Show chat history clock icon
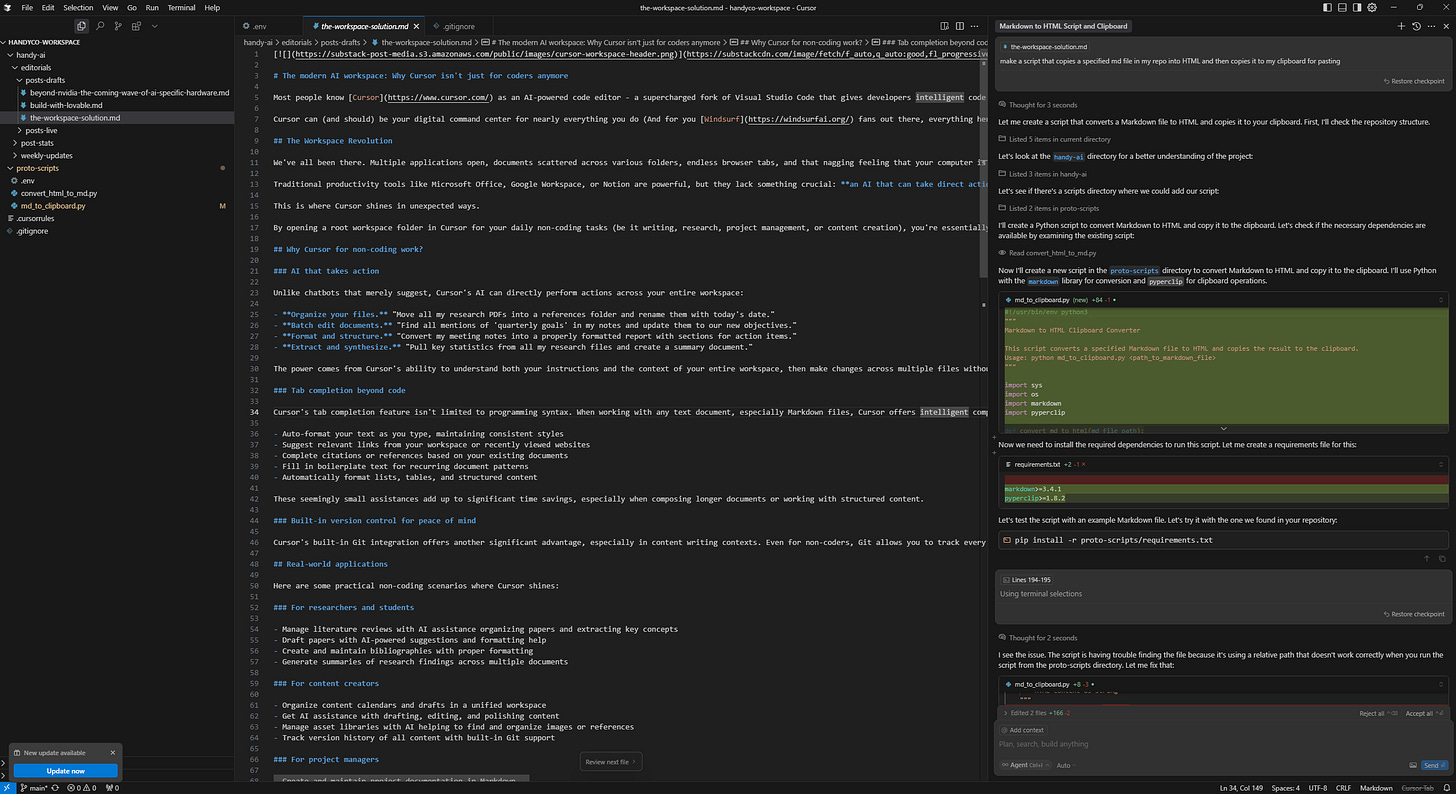This screenshot has height=794, width=1456. tap(1416, 26)
